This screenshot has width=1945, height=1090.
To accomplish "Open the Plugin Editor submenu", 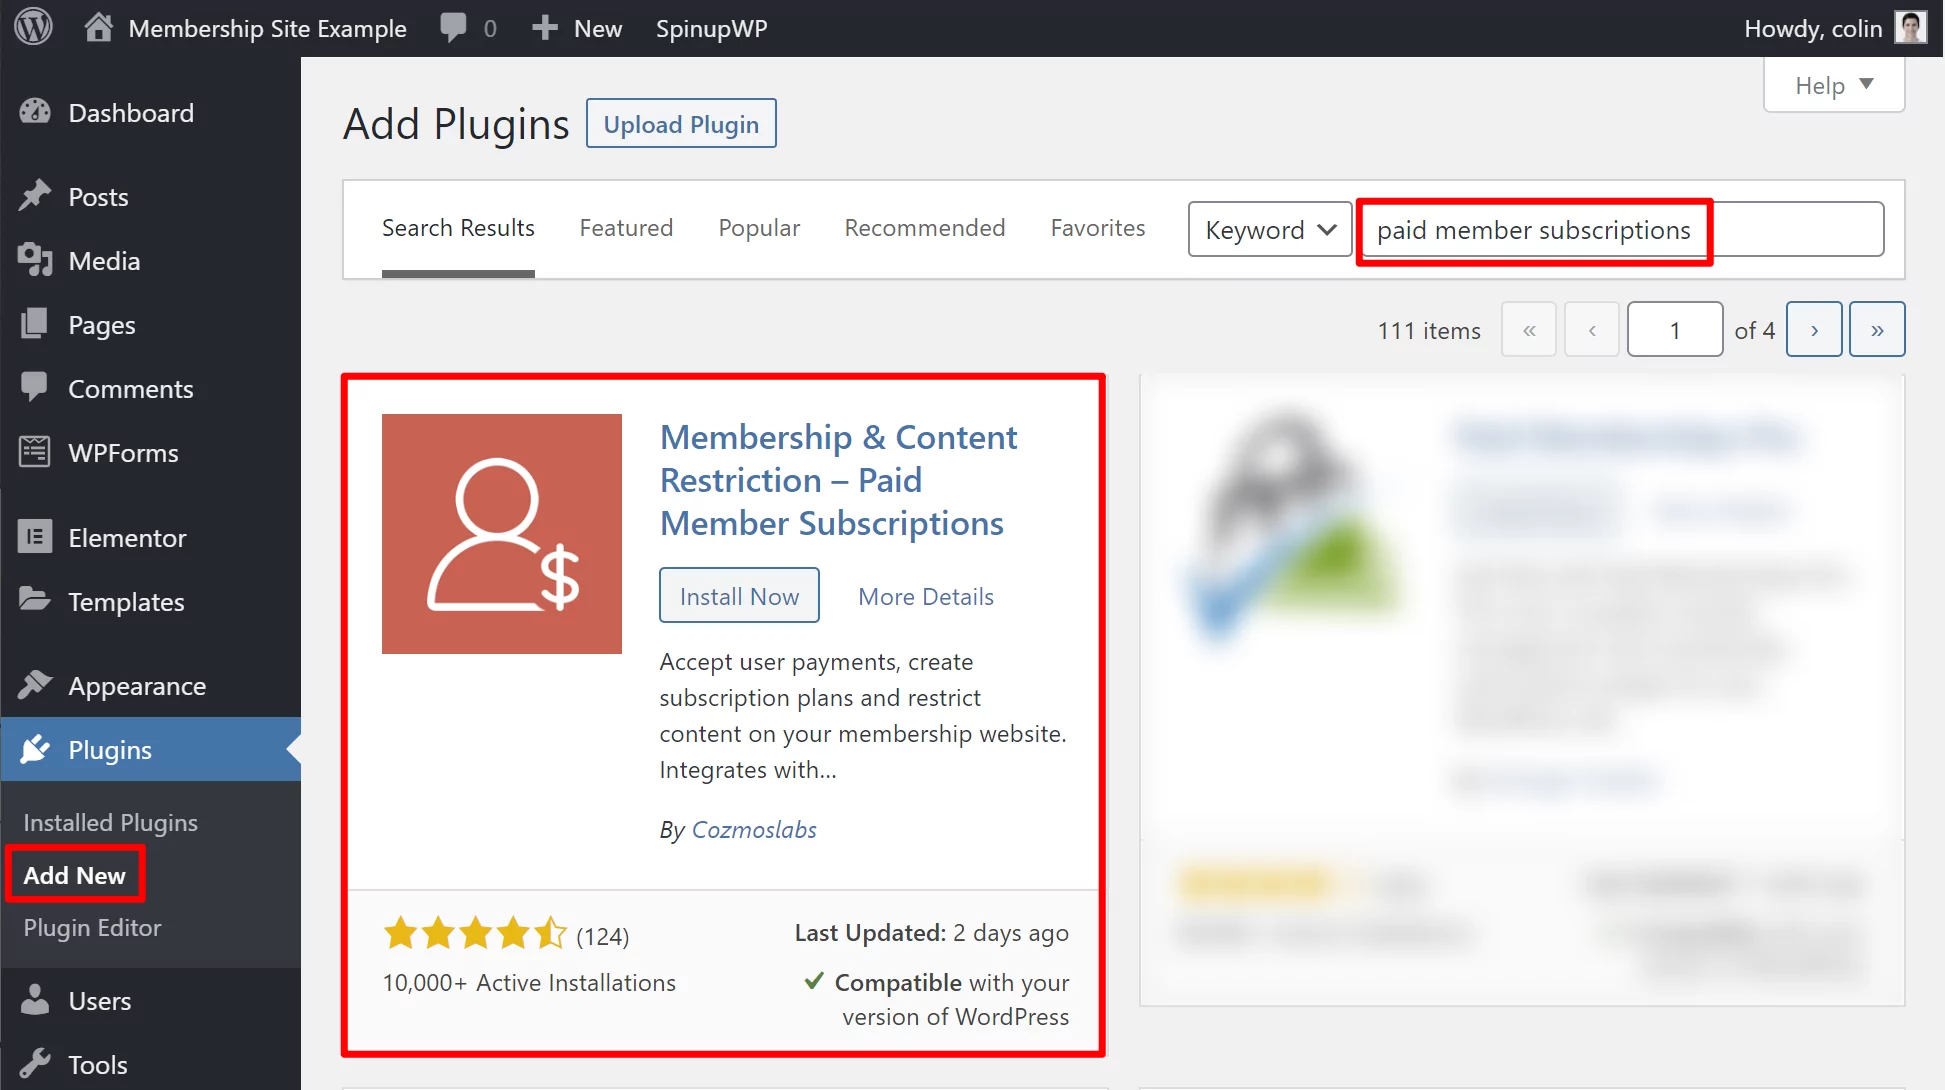I will [92, 928].
